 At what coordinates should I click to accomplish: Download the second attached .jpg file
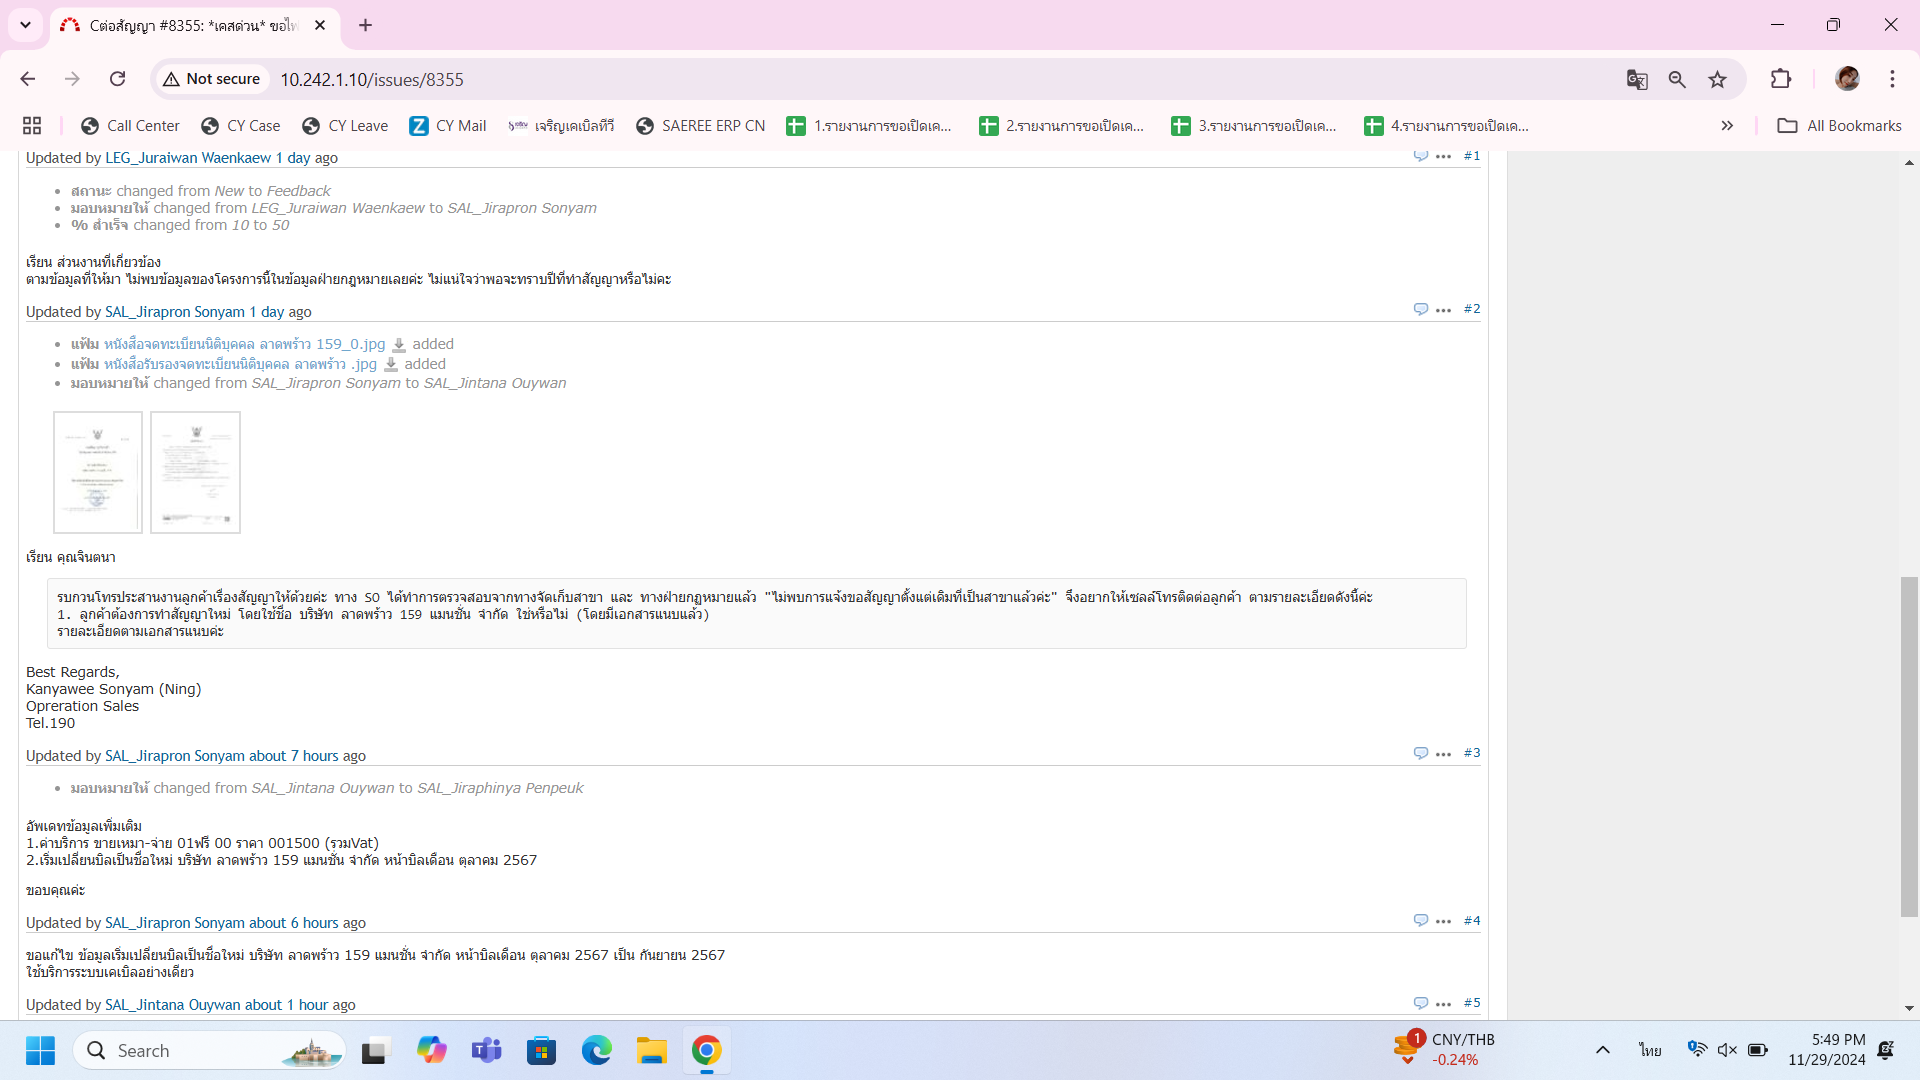(x=391, y=365)
